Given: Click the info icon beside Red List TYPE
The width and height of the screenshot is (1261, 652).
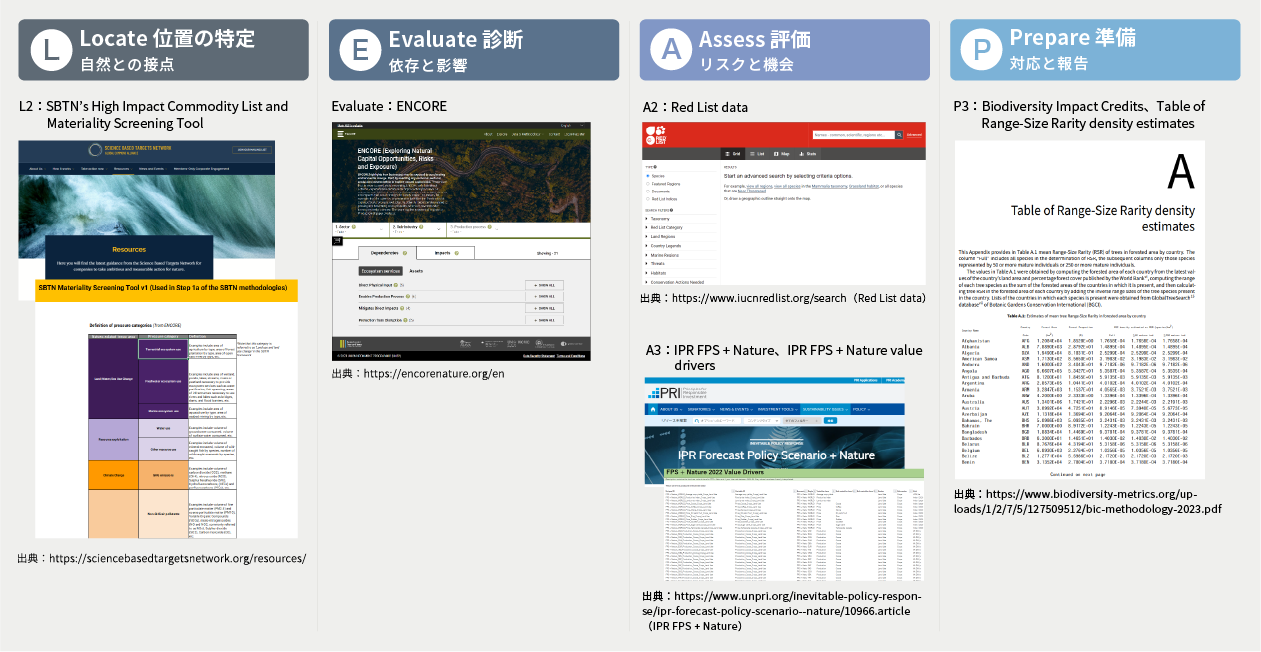Looking at the screenshot, I should coord(655,167).
